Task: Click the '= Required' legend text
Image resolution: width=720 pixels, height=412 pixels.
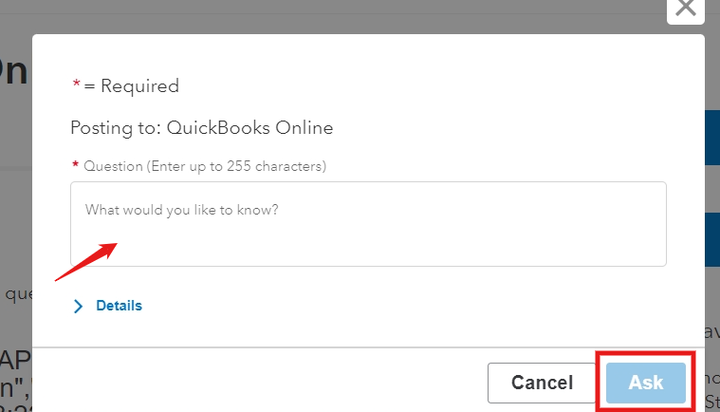Action: coord(132,86)
